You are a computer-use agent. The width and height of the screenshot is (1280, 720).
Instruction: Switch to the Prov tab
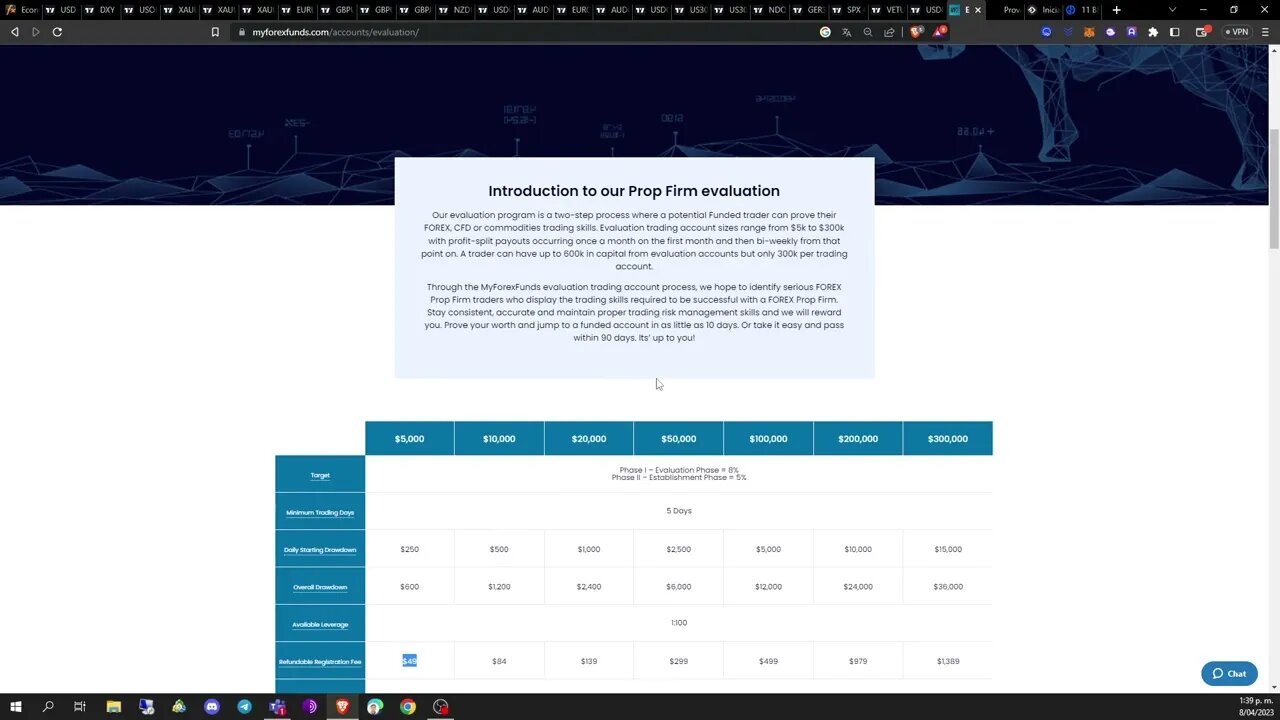(1006, 10)
